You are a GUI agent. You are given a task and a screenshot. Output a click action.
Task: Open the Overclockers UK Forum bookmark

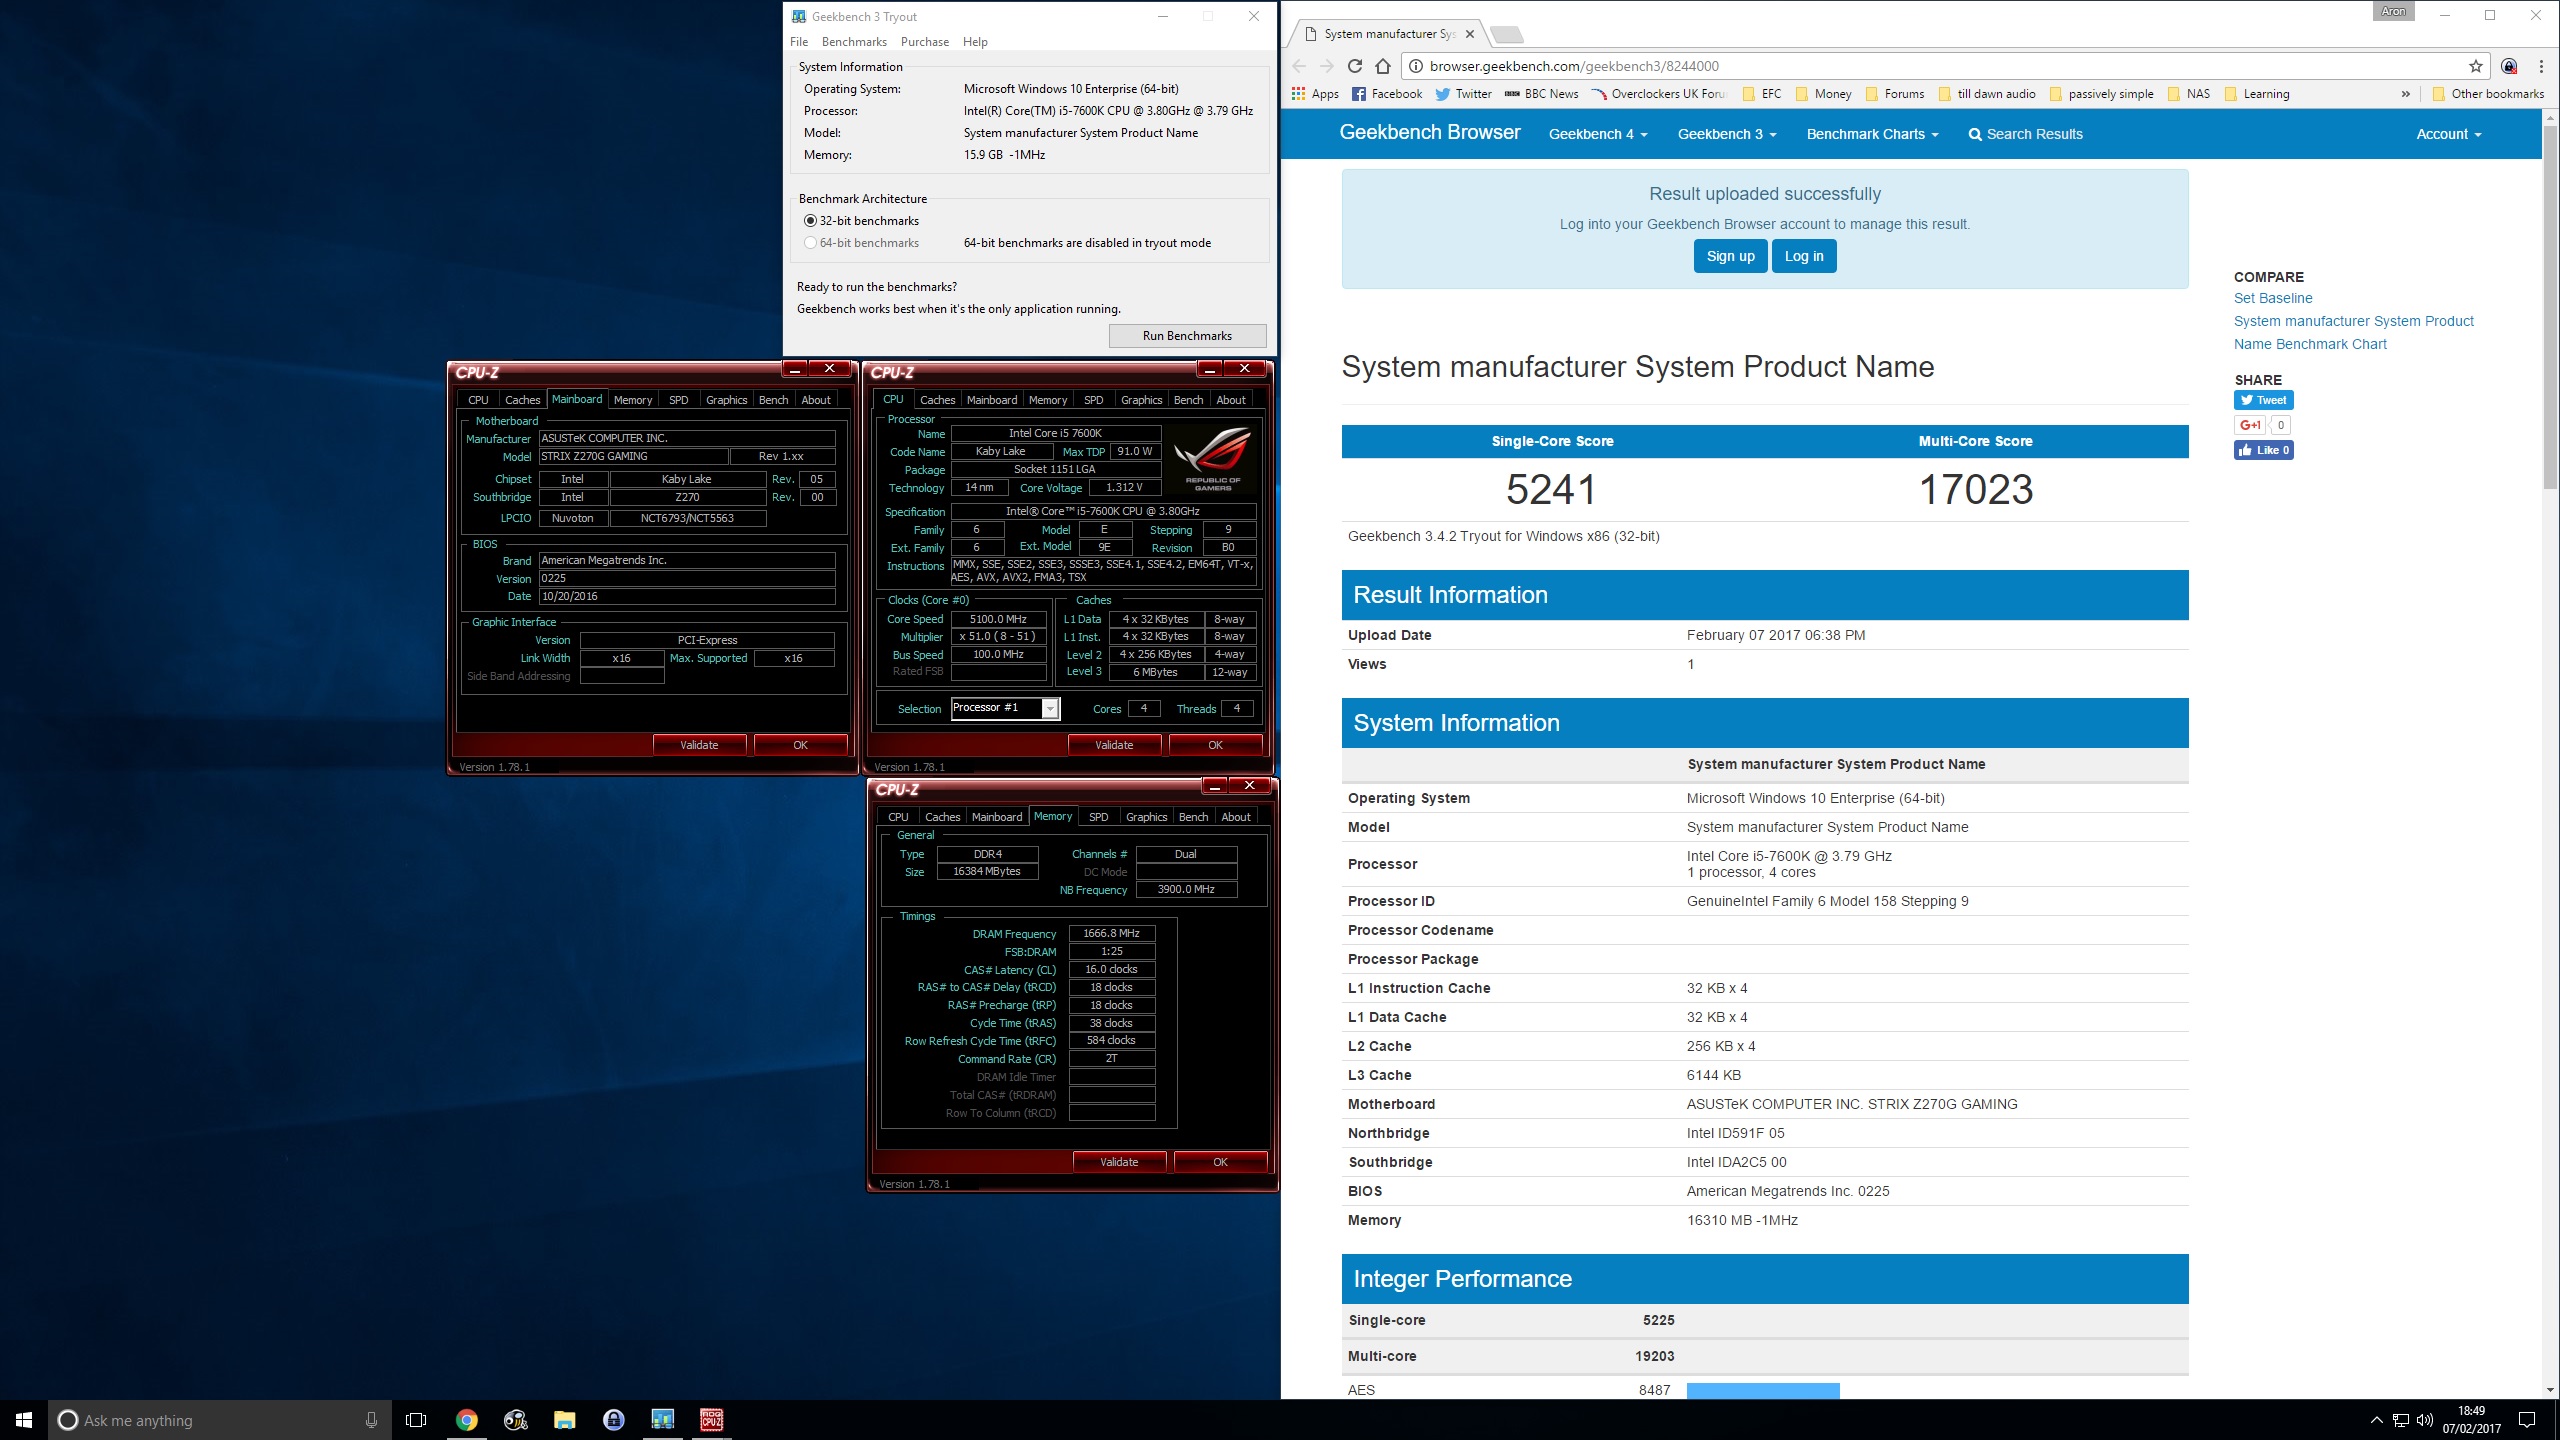(1659, 94)
